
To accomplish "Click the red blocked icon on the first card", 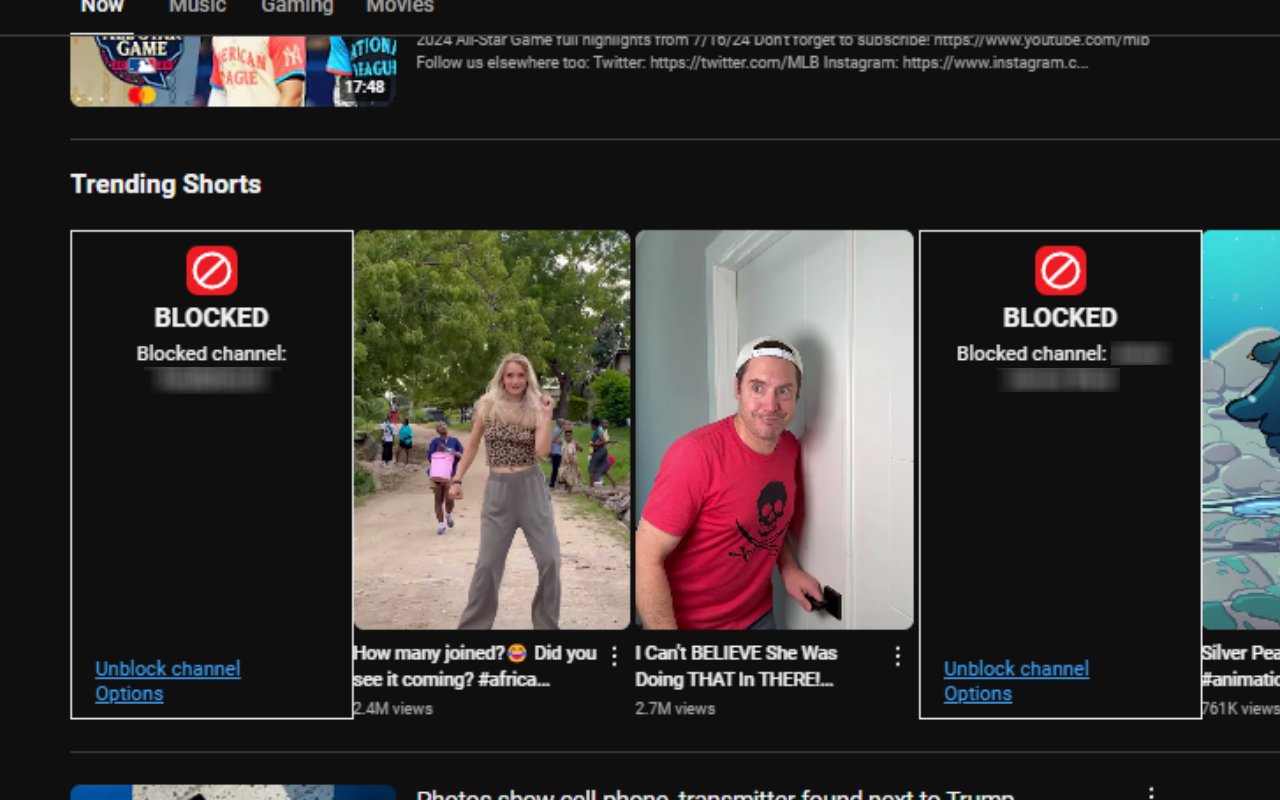I will click(211, 269).
